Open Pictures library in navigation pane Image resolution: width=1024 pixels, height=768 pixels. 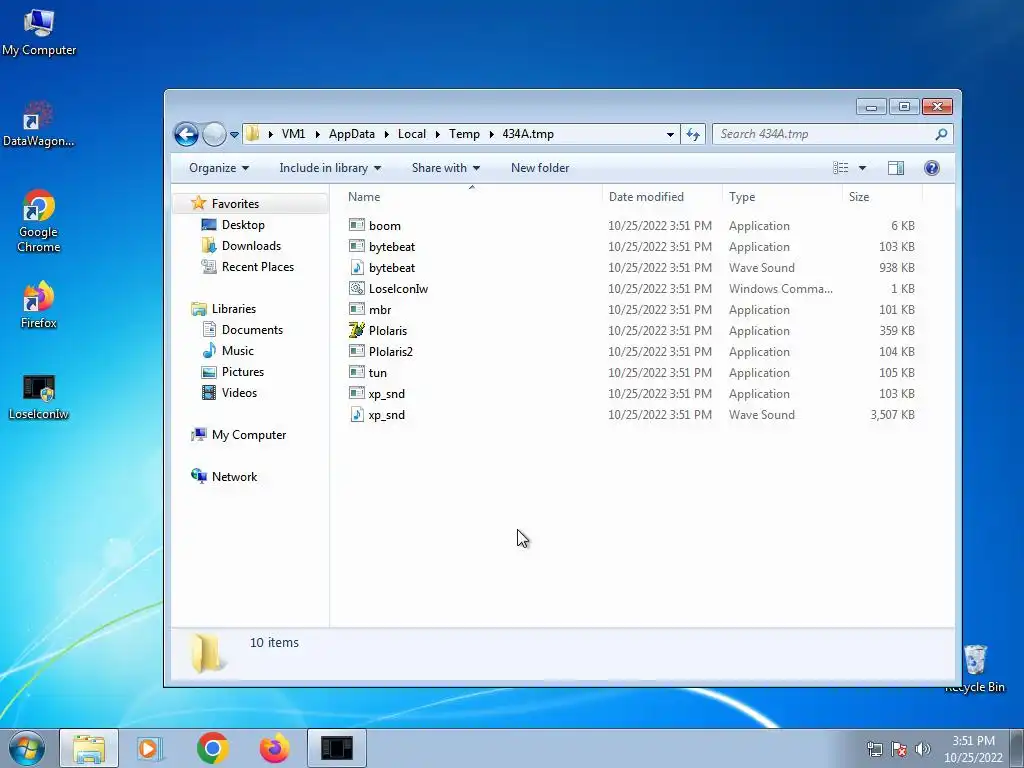[242, 372]
